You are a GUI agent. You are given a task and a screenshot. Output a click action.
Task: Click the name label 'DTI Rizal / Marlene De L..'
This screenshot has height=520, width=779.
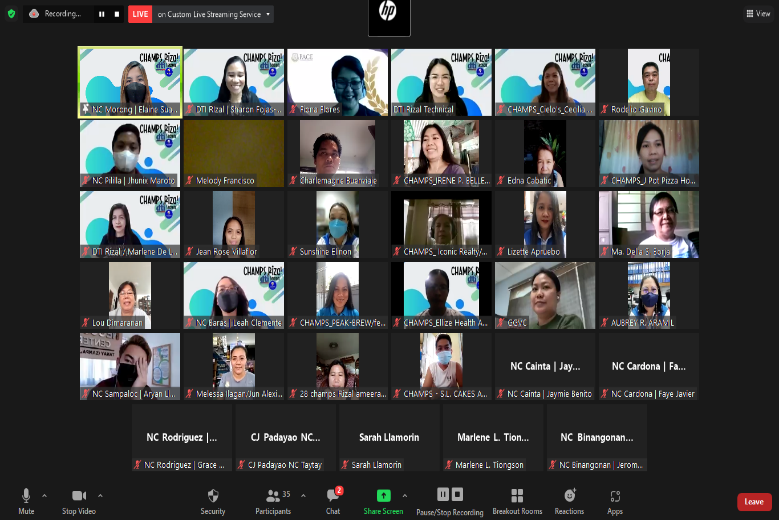tap(135, 252)
